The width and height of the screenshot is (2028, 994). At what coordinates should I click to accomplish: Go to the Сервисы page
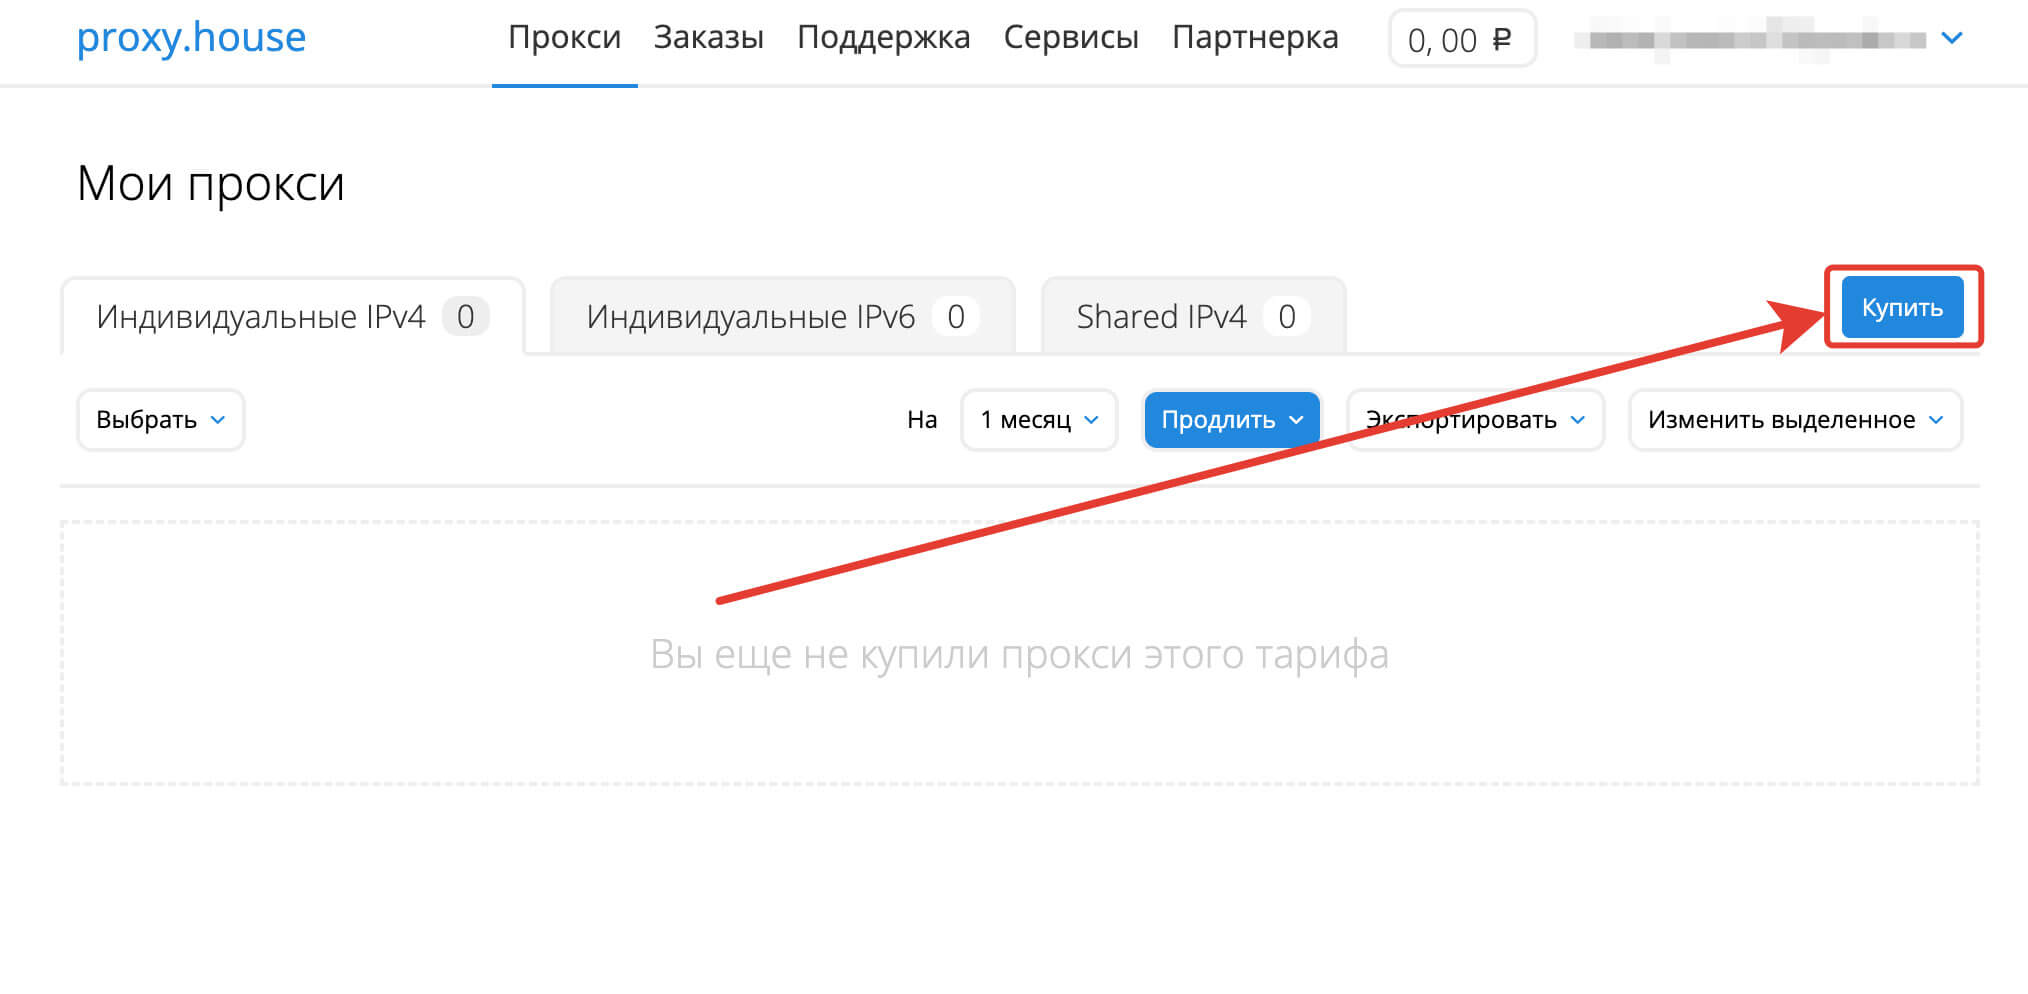1071,37
